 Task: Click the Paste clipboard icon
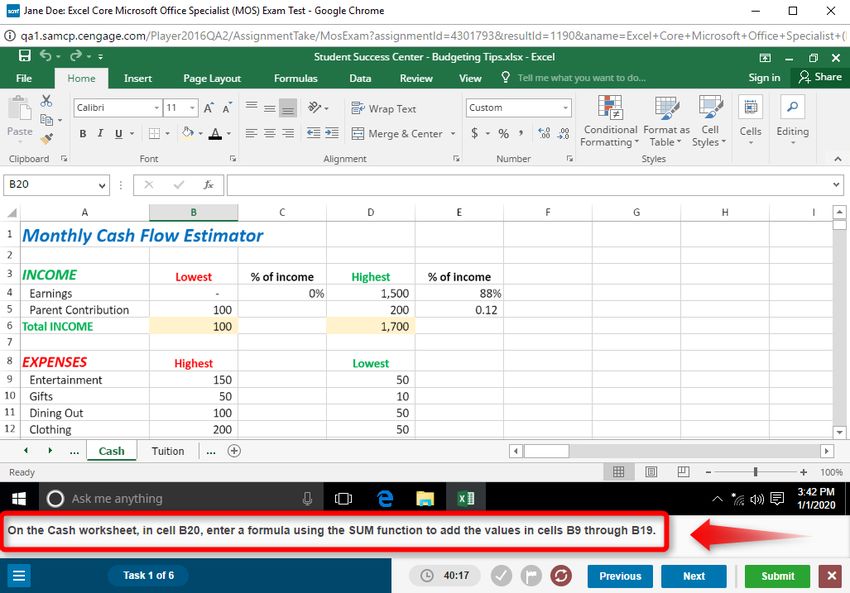coord(20,108)
